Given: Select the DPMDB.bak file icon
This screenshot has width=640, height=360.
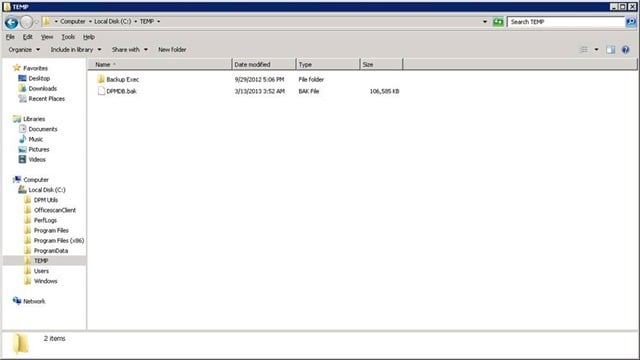Looking at the screenshot, I should coord(101,91).
